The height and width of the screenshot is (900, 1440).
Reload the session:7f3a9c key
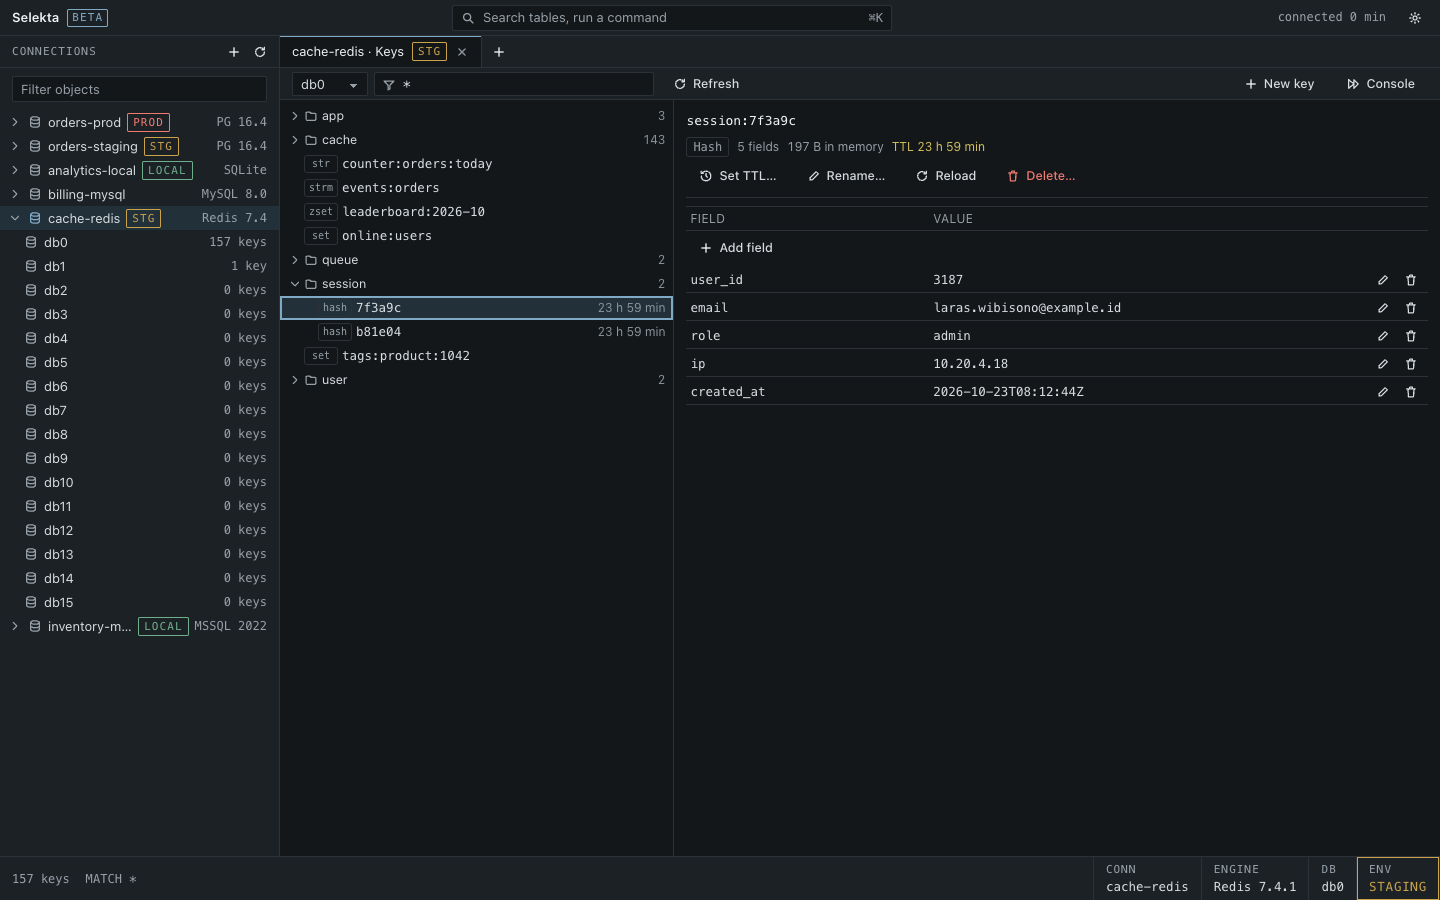coord(946,176)
